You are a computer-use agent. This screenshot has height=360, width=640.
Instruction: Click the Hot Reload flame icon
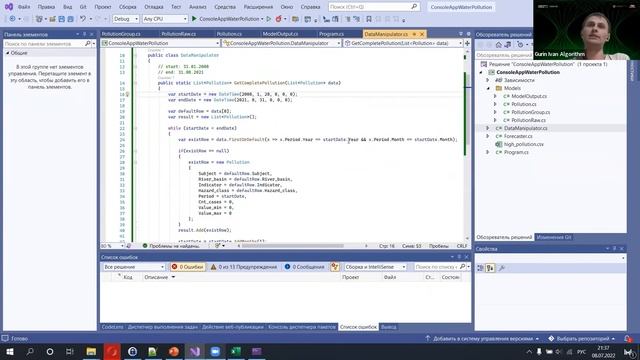(x=278, y=19)
